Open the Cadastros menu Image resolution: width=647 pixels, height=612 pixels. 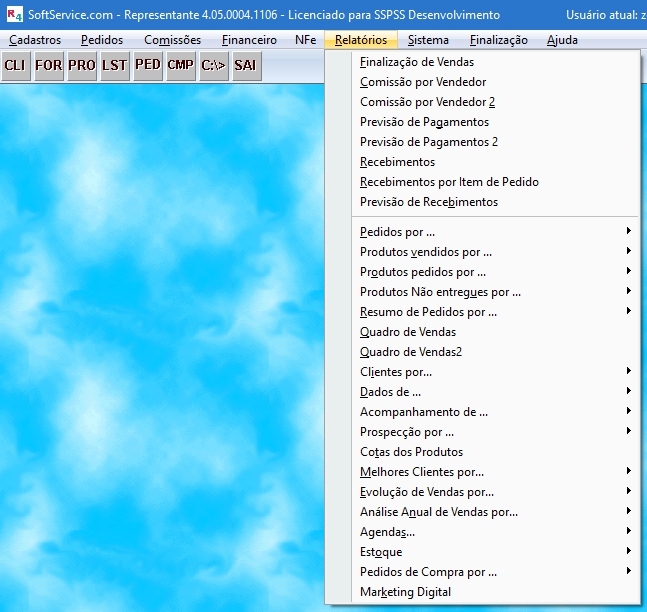35,40
